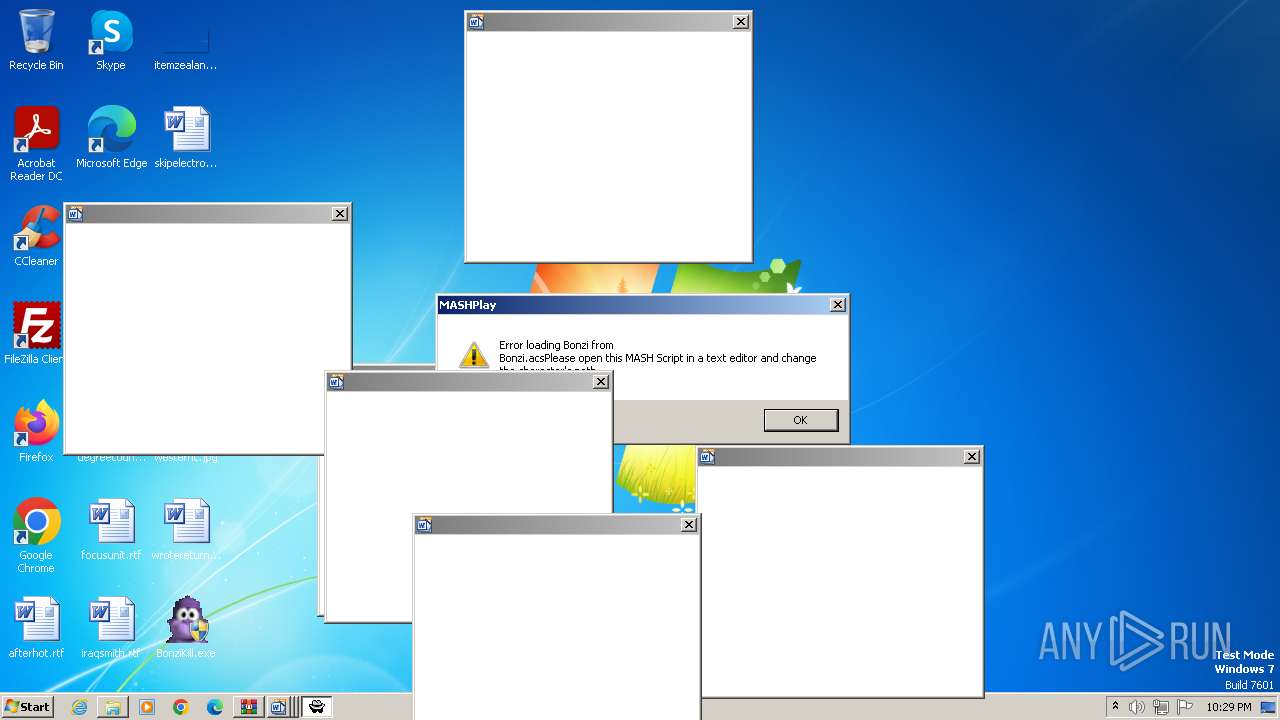
Task: Switch to the WinRAR taskbar button
Action: point(249,707)
